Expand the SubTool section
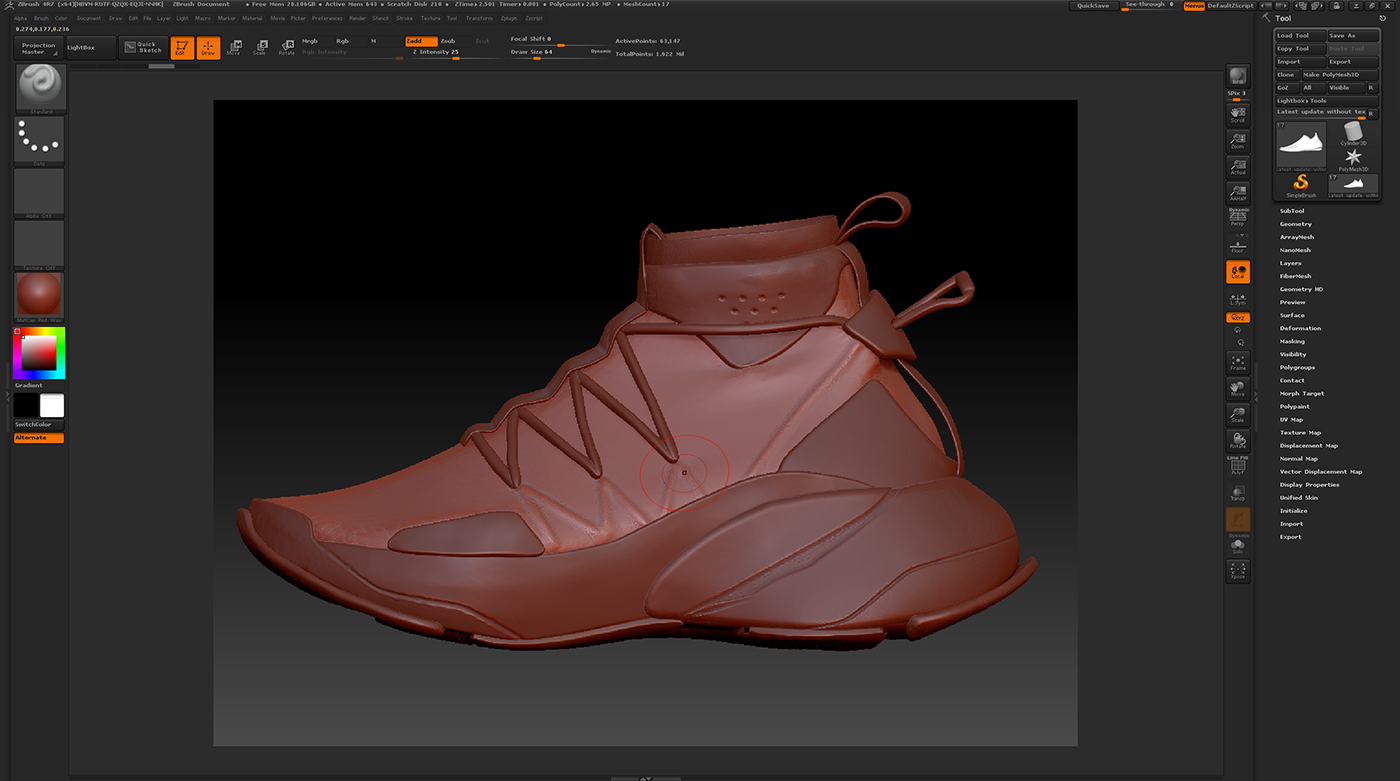The height and width of the screenshot is (781, 1400). pos(1291,210)
